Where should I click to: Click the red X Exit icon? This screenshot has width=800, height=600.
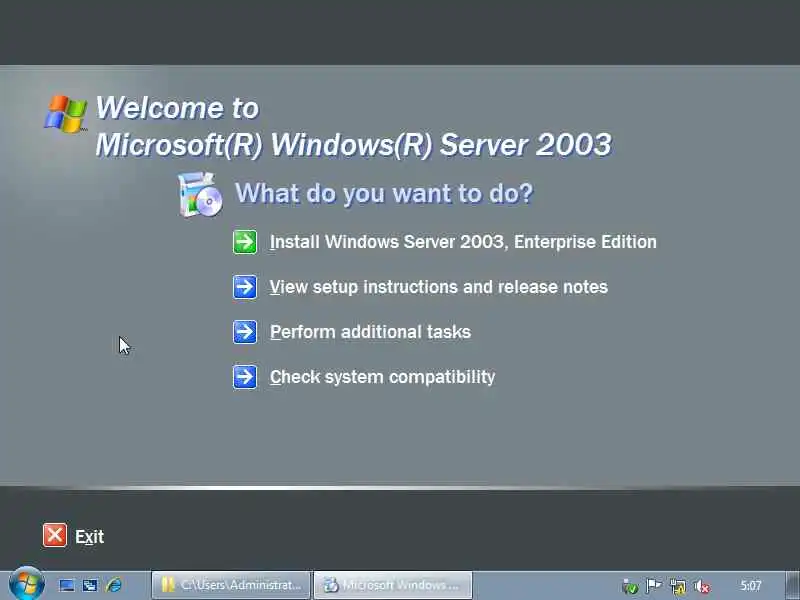click(x=55, y=535)
